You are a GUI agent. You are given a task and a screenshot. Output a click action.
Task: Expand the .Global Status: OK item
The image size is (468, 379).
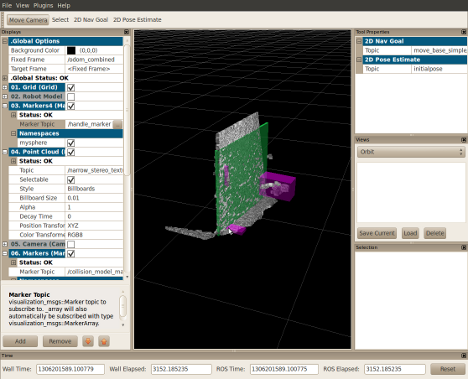[5, 78]
